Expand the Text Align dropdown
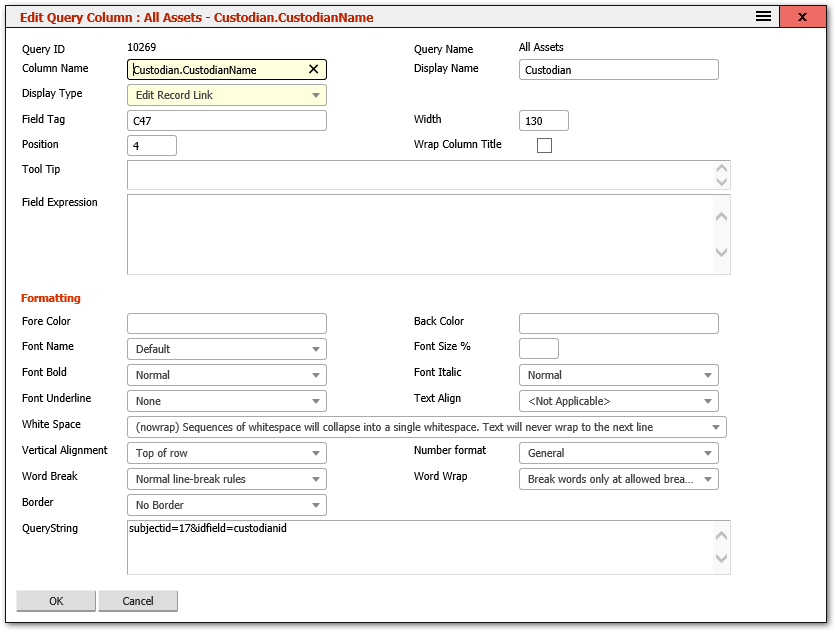The width and height of the screenshot is (836, 632). coord(709,400)
